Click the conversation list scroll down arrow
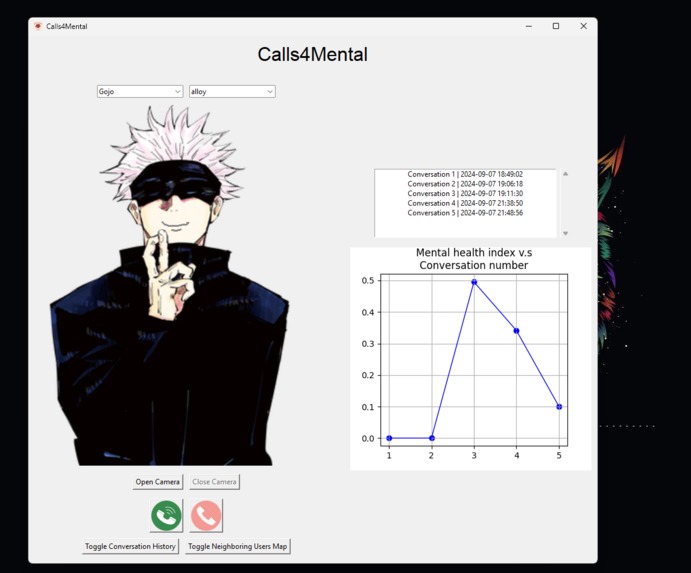 point(565,233)
